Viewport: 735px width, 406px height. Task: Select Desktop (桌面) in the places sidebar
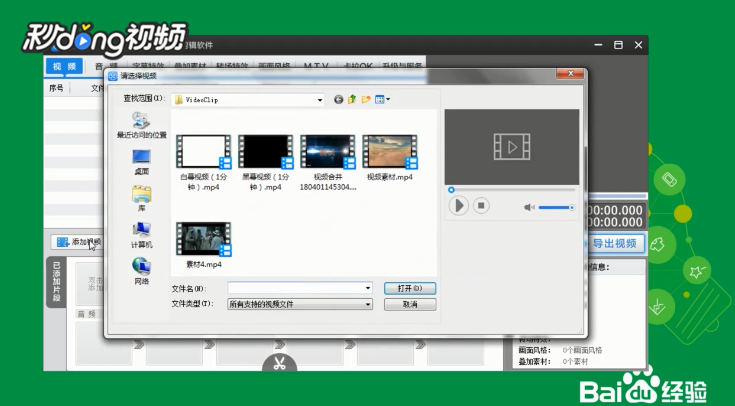pos(142,162)
